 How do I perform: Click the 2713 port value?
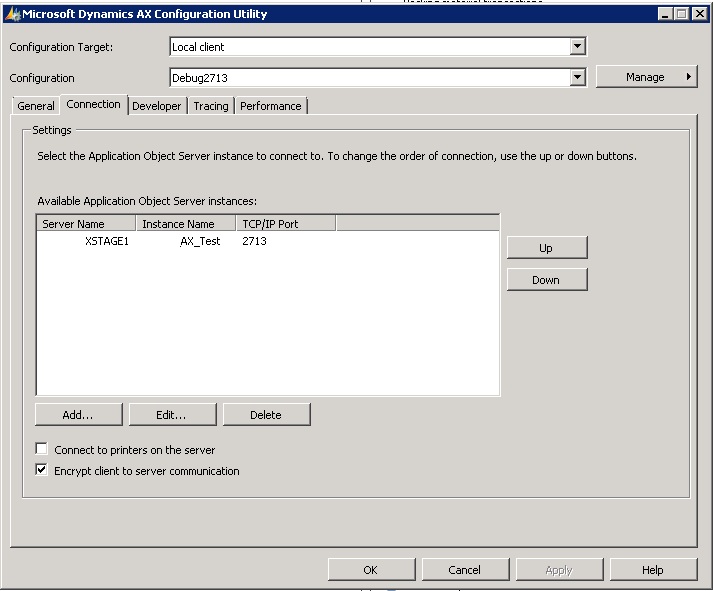[x=254, y=241]
